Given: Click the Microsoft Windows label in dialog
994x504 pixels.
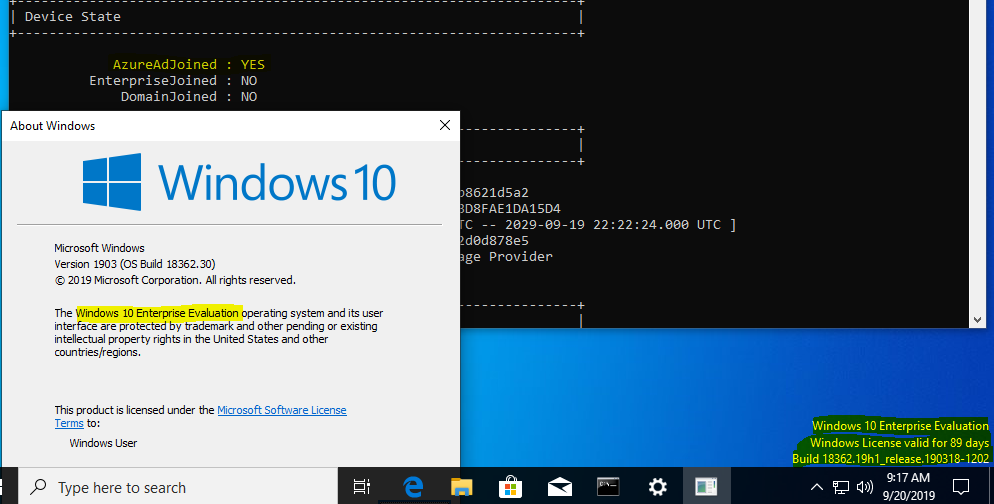Looking at the screenshot, I should (x=100, y=248).
